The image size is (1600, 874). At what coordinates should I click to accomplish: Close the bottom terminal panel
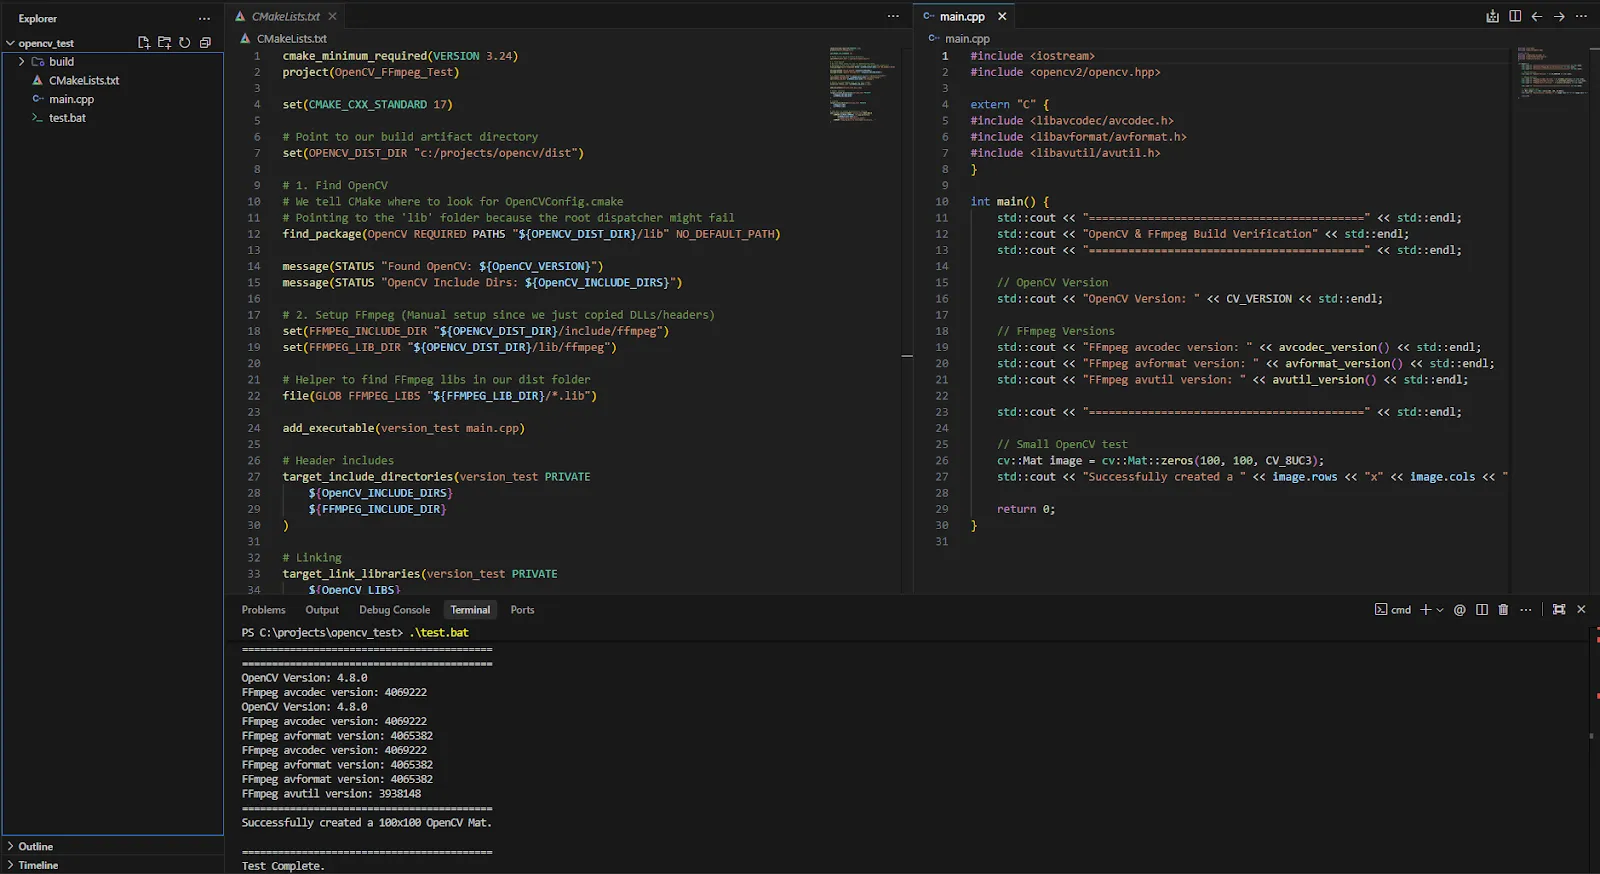pyautogui.click(x=1581, y=609)
